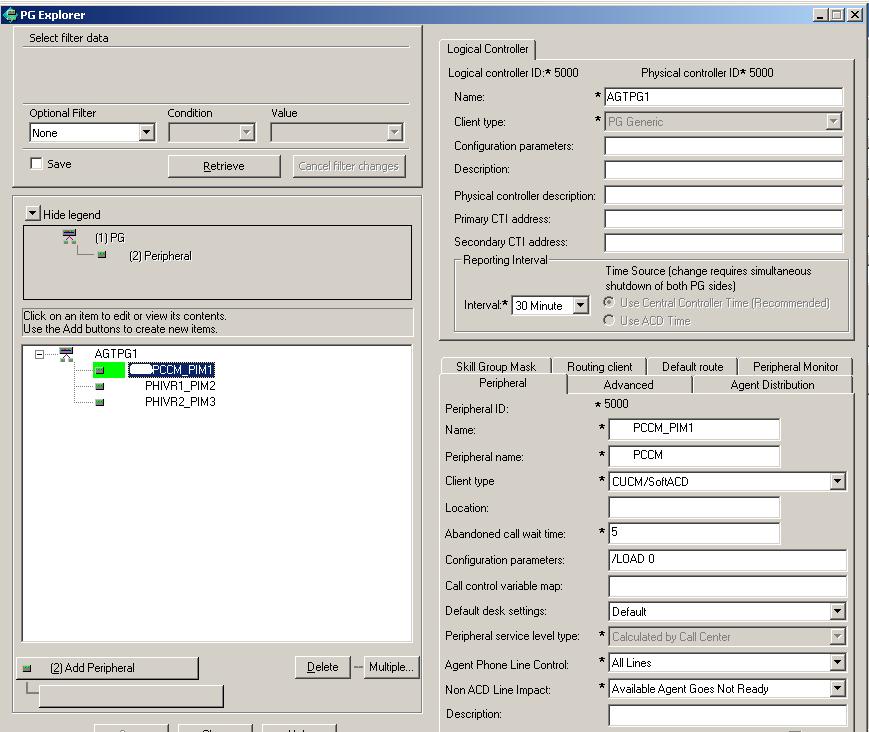The image size is (869, 732).
Task: Enable the Save filter checkbox
Action: 36,163
